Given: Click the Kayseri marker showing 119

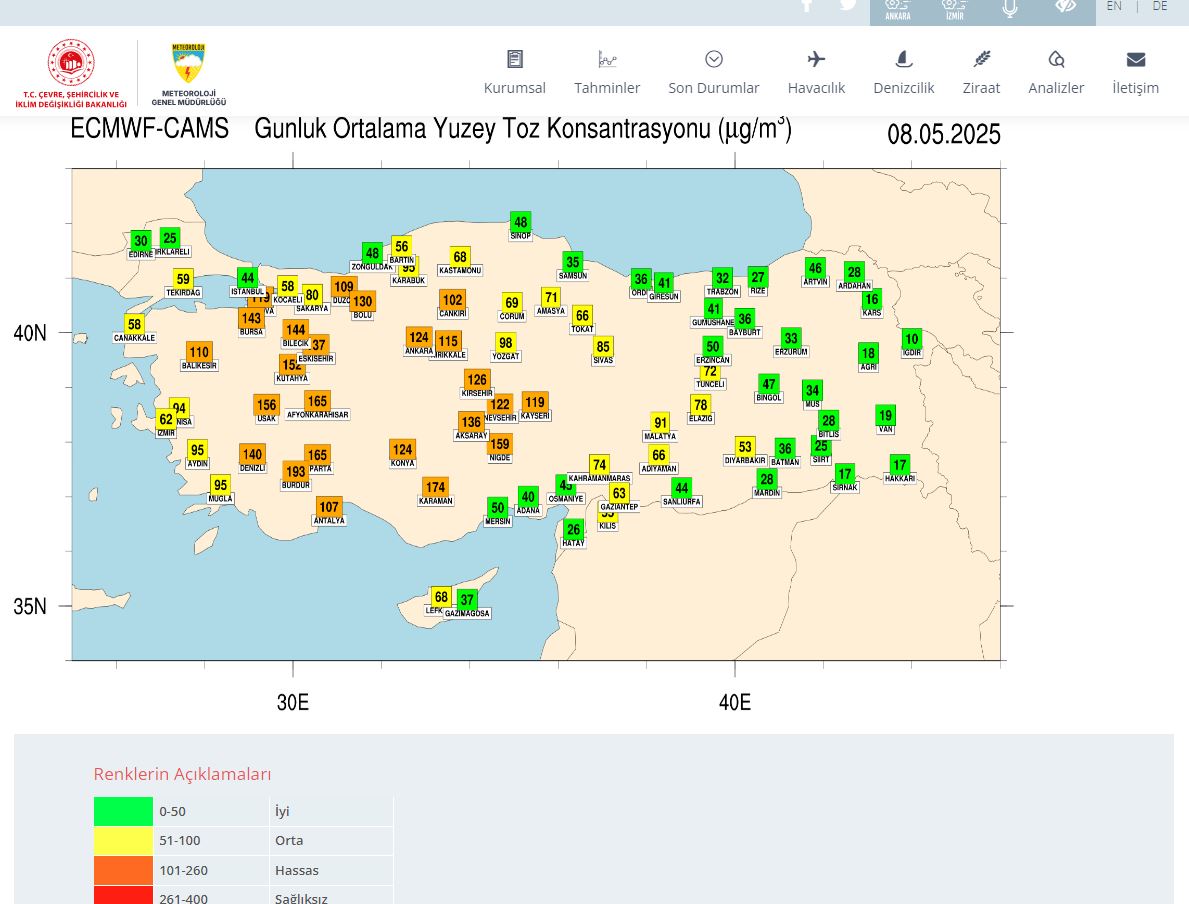Looking at the screenshot, I should point(535,402).
